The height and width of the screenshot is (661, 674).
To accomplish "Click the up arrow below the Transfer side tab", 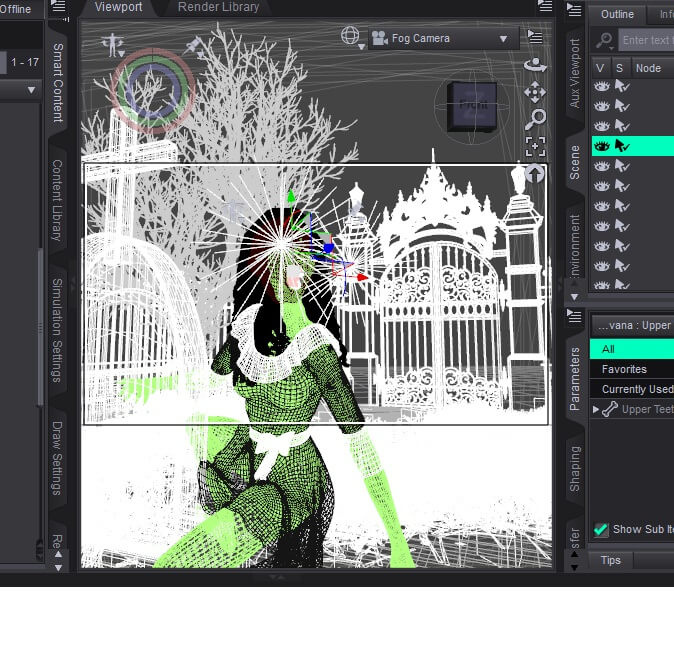I will click(x=574, y=554).
